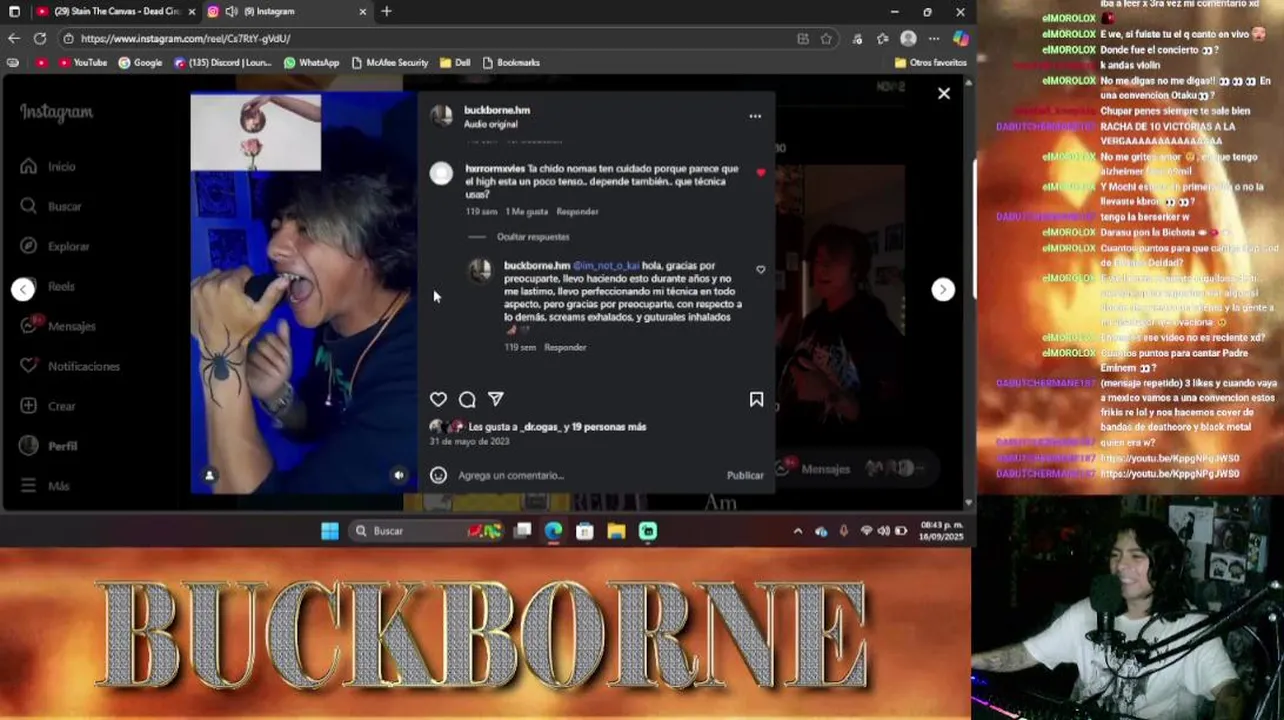Mute the Instagram tab's audio icon
Viewport: 1284px width, 720px height.
tap(232, 11)
